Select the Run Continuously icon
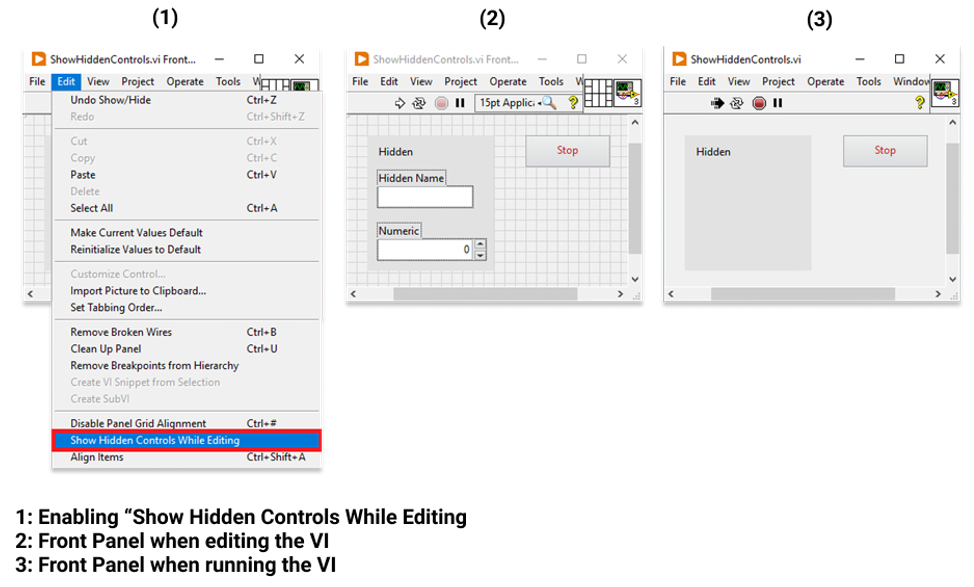 (420, 103)
